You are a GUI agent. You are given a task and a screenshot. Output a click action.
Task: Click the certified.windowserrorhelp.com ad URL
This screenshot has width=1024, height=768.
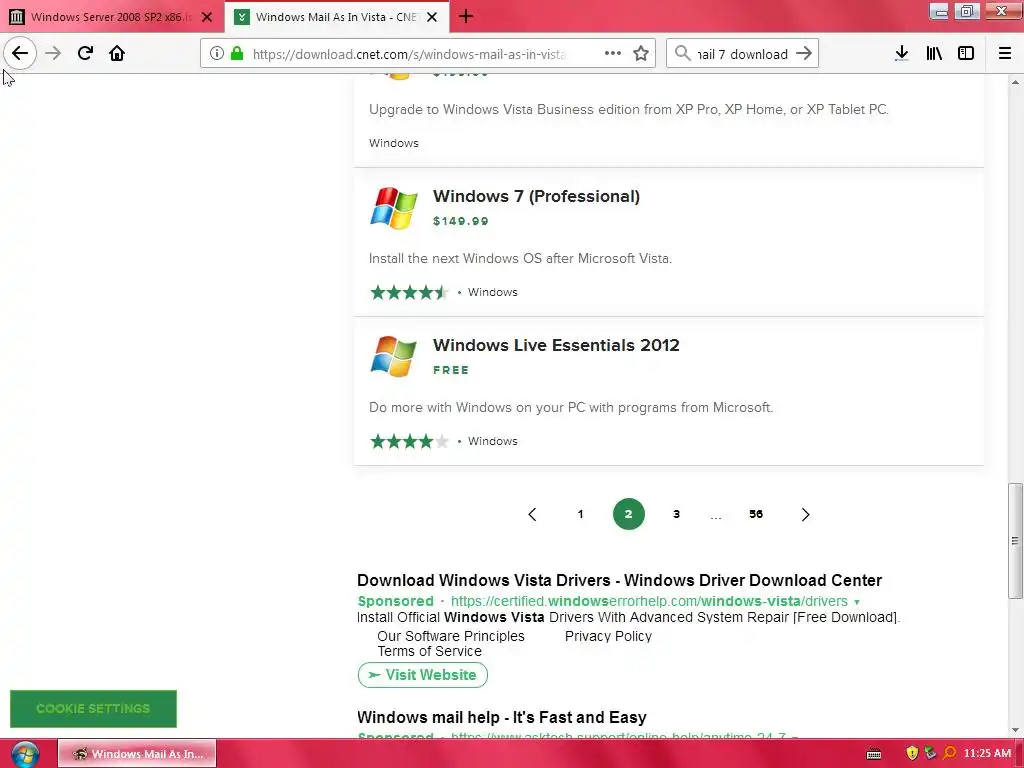coord(649,601)
